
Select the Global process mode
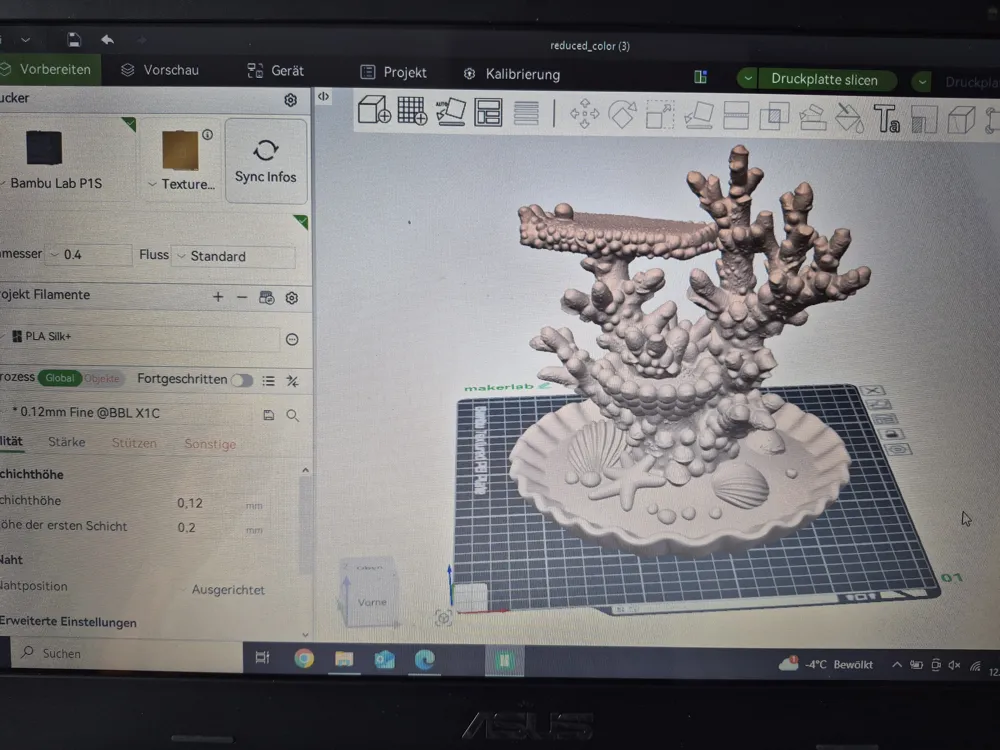click(x=59, y=378)
